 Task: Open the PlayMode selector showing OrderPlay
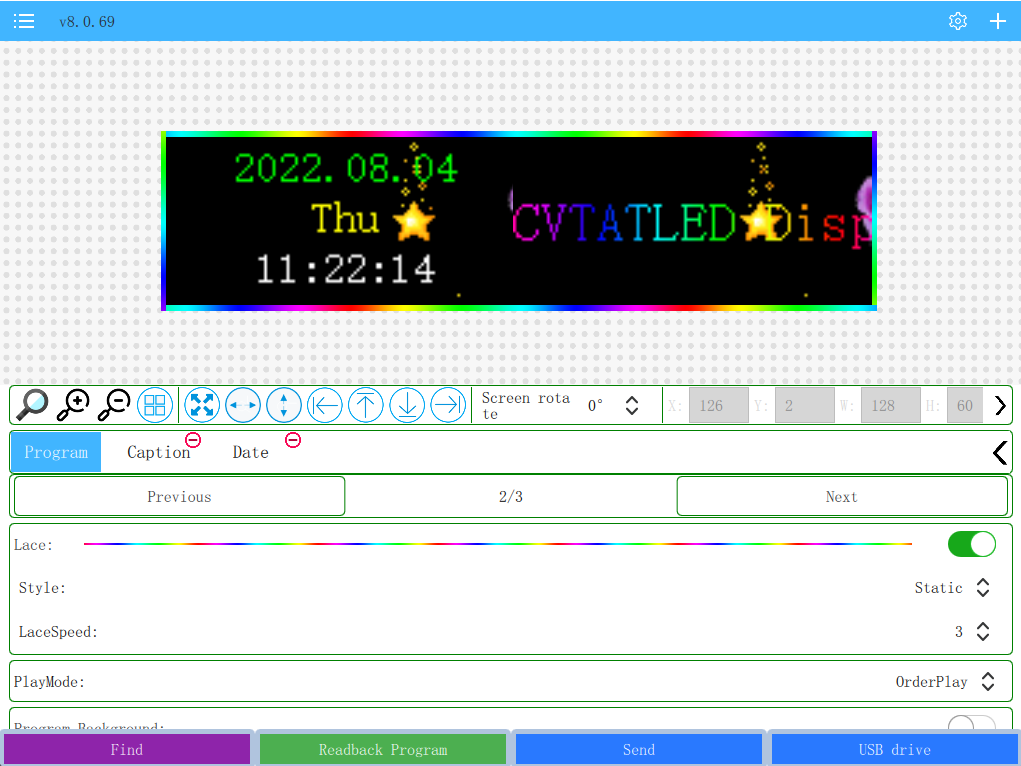(945, 681)
